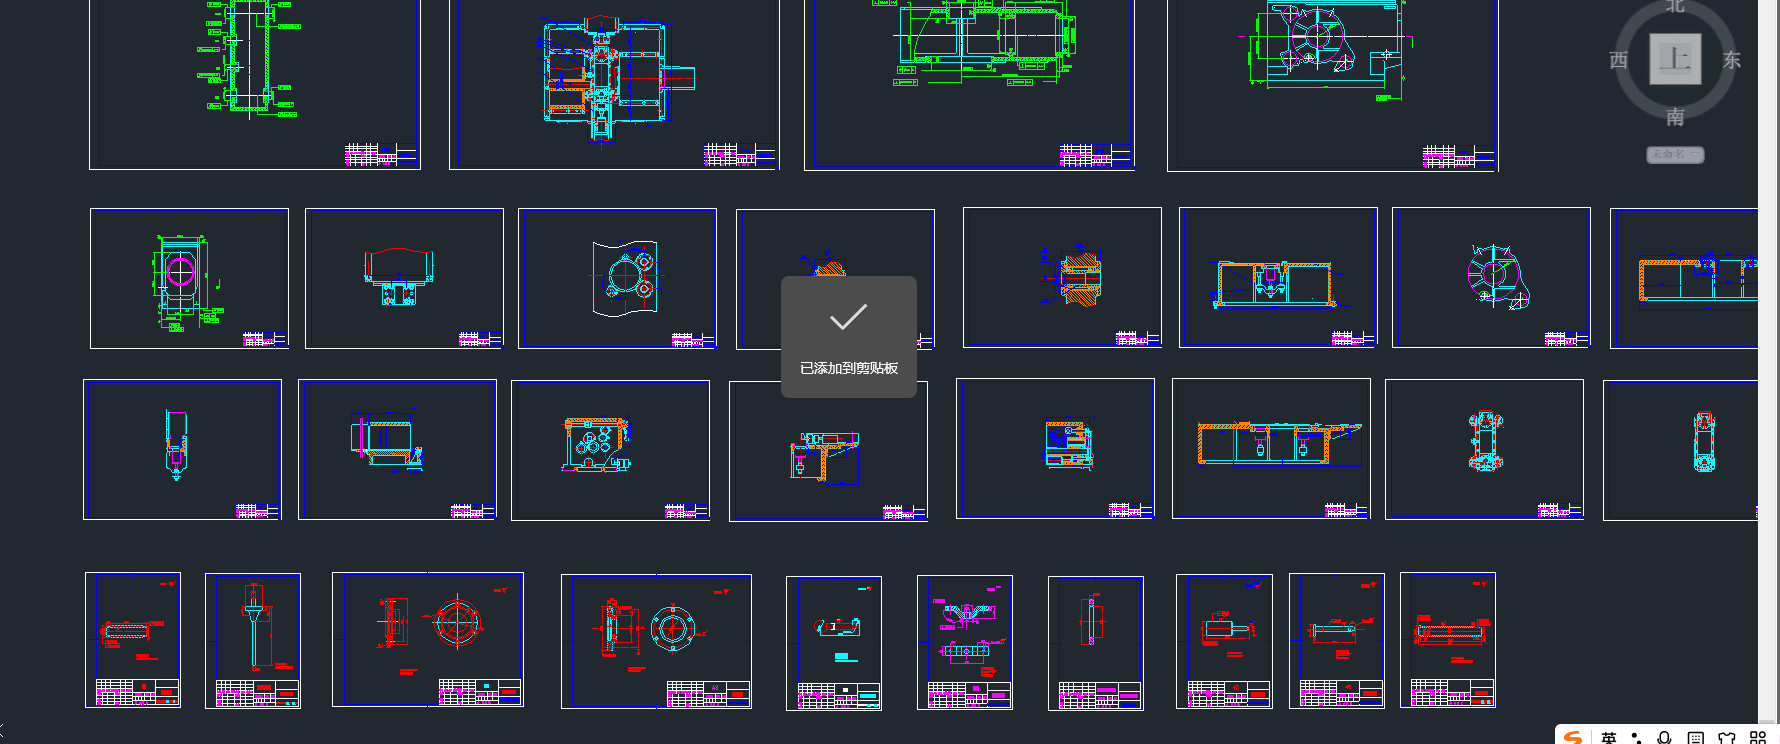Screen dimensions: 1780x744
Task: Open the IME toolbox grid icon
Action: pyautogui.click(x=1758, y=738)
